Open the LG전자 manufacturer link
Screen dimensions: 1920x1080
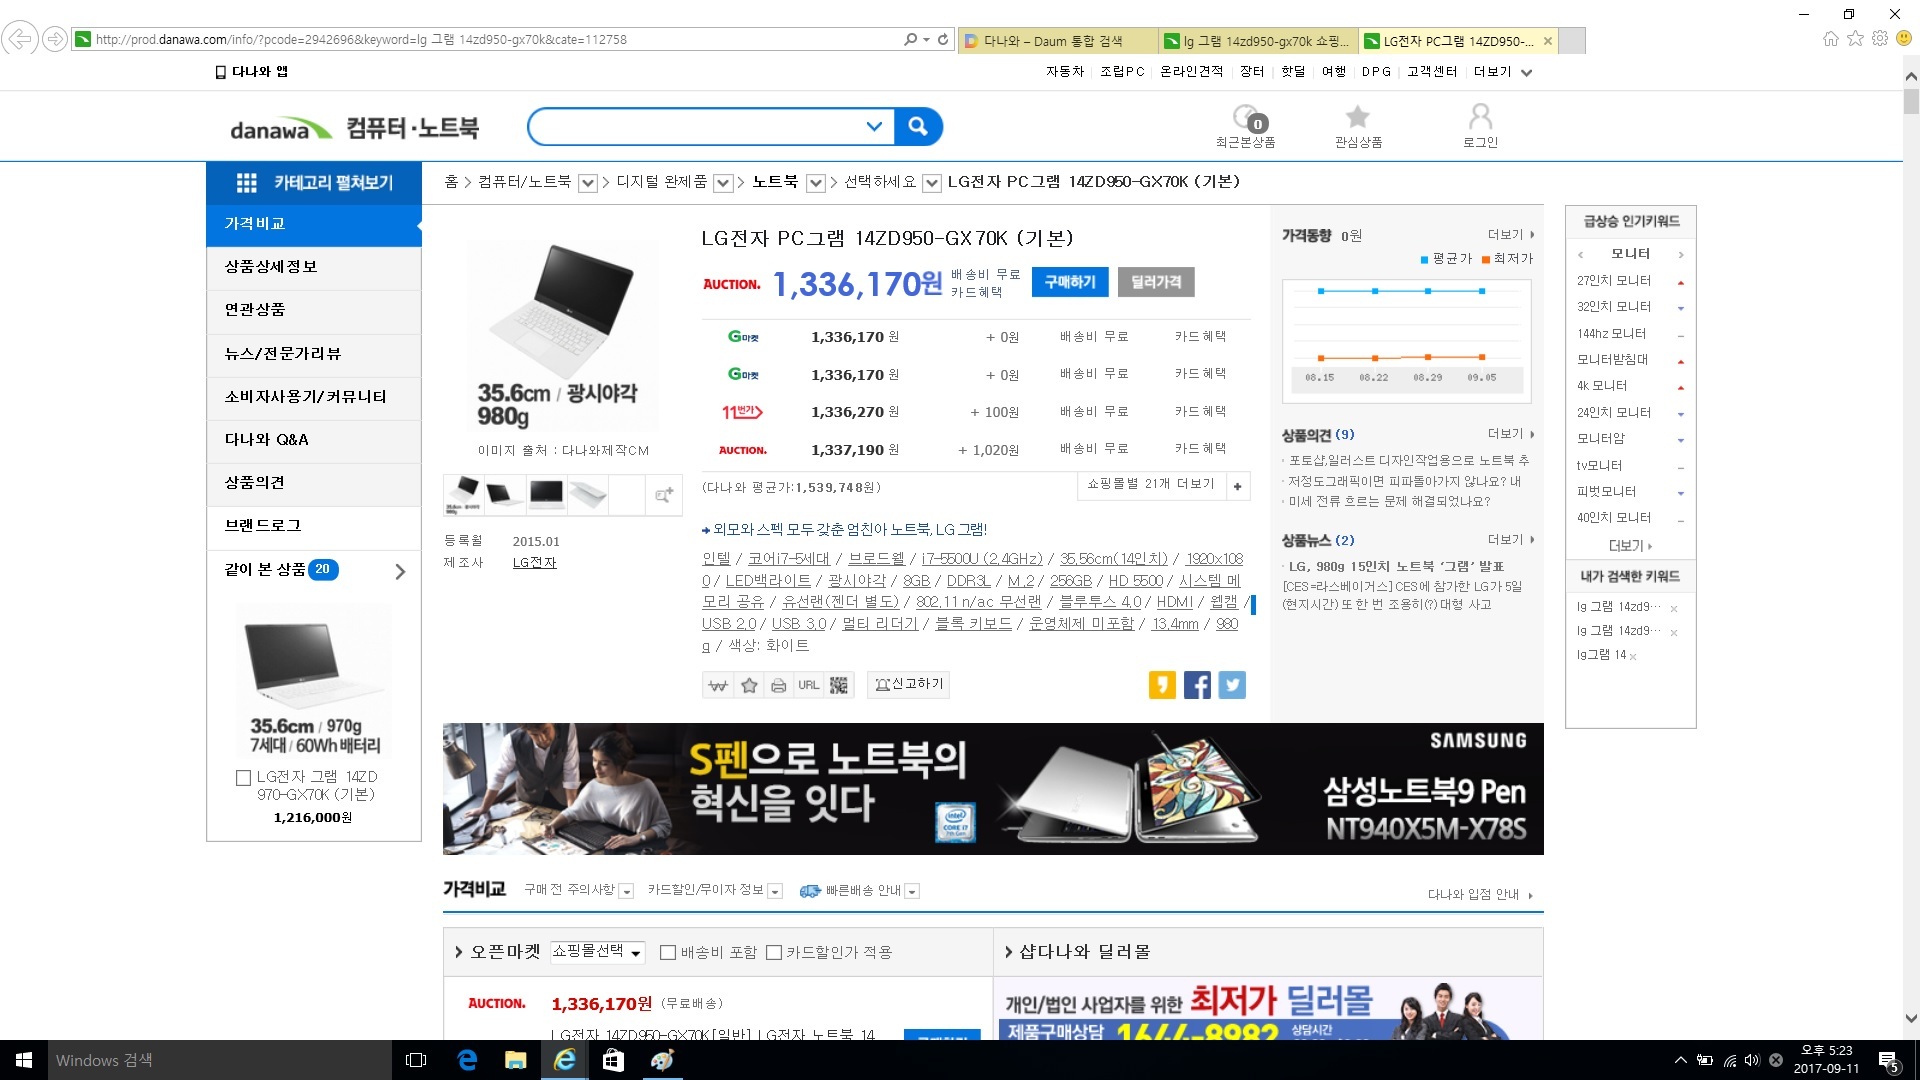[x=535, y=563]
